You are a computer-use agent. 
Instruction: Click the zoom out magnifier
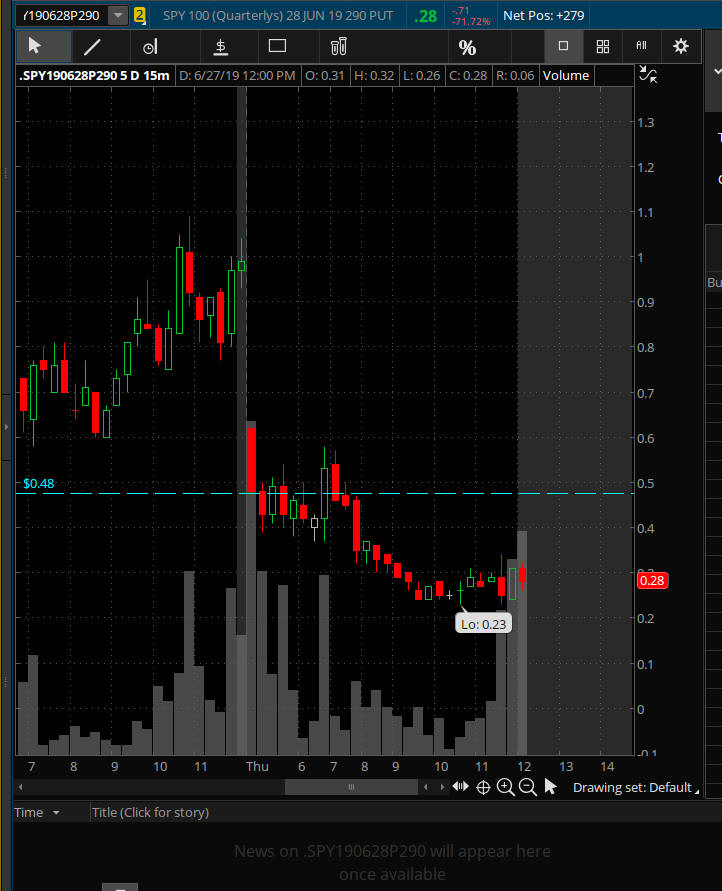tap(528, 787)
